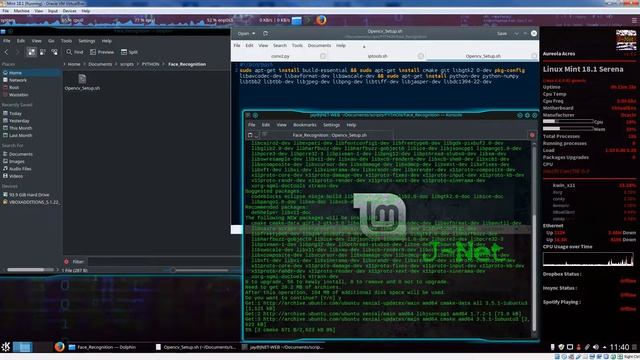Open Konsole Settings menu

click(331, 125)
